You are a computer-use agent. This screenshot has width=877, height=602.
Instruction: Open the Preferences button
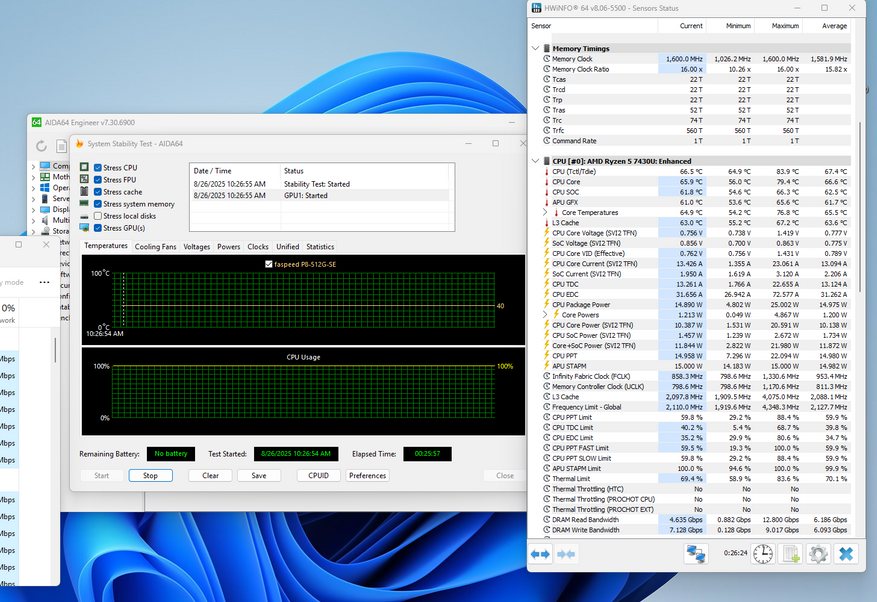(367, 476)
